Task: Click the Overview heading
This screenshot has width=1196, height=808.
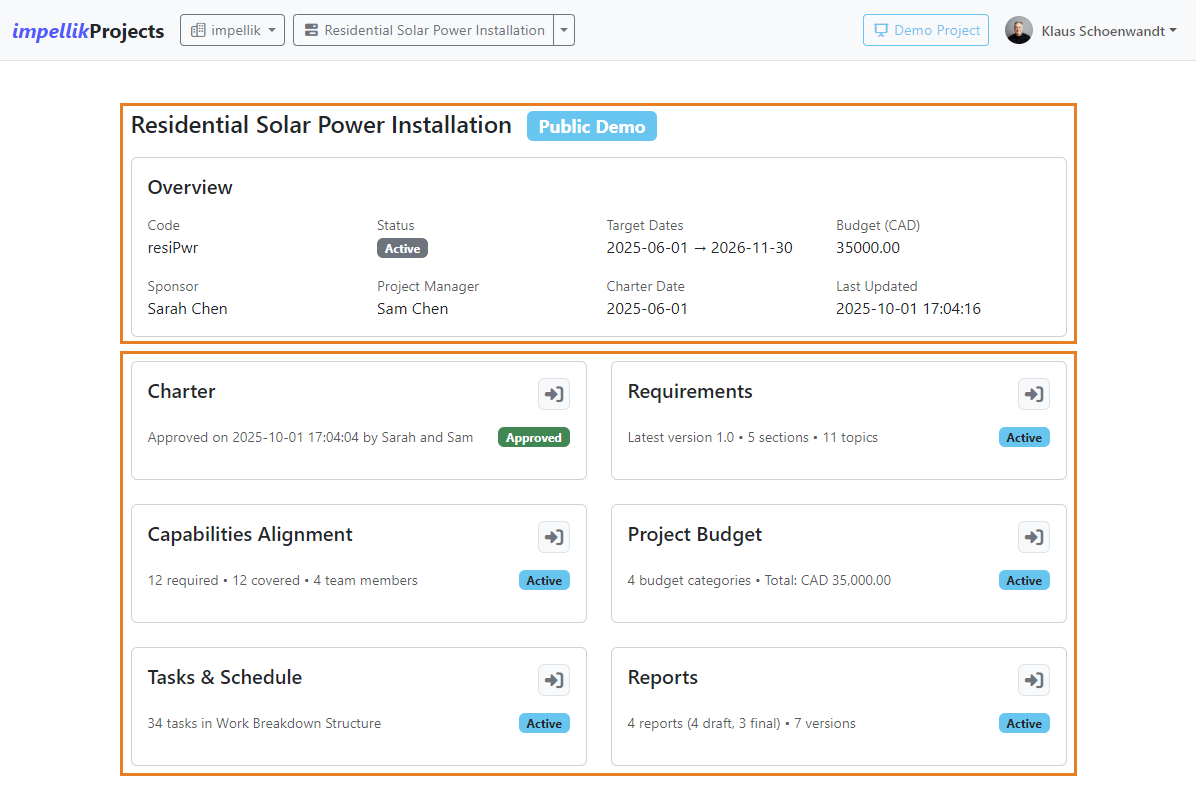Action: (x=190, y=188)
